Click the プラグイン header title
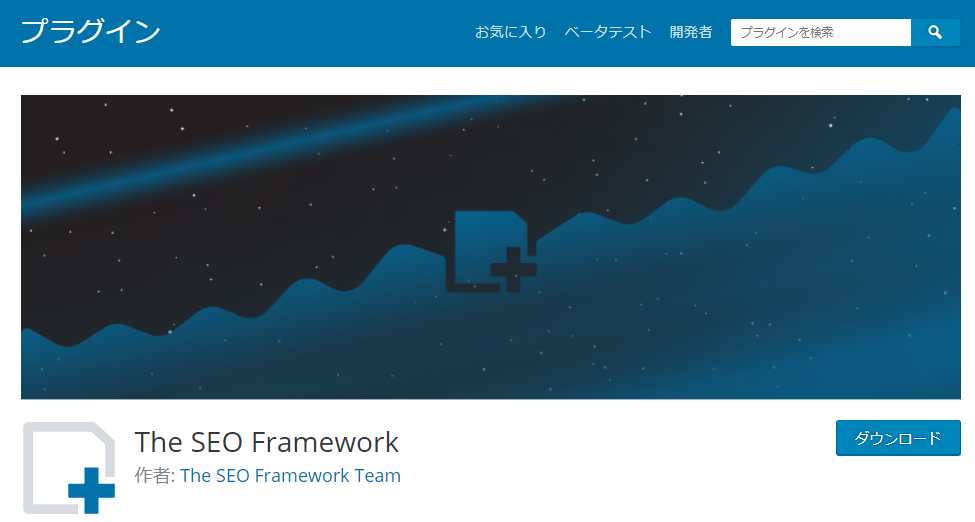The height and width of the screenshot is (522, 975). [91, 31]
